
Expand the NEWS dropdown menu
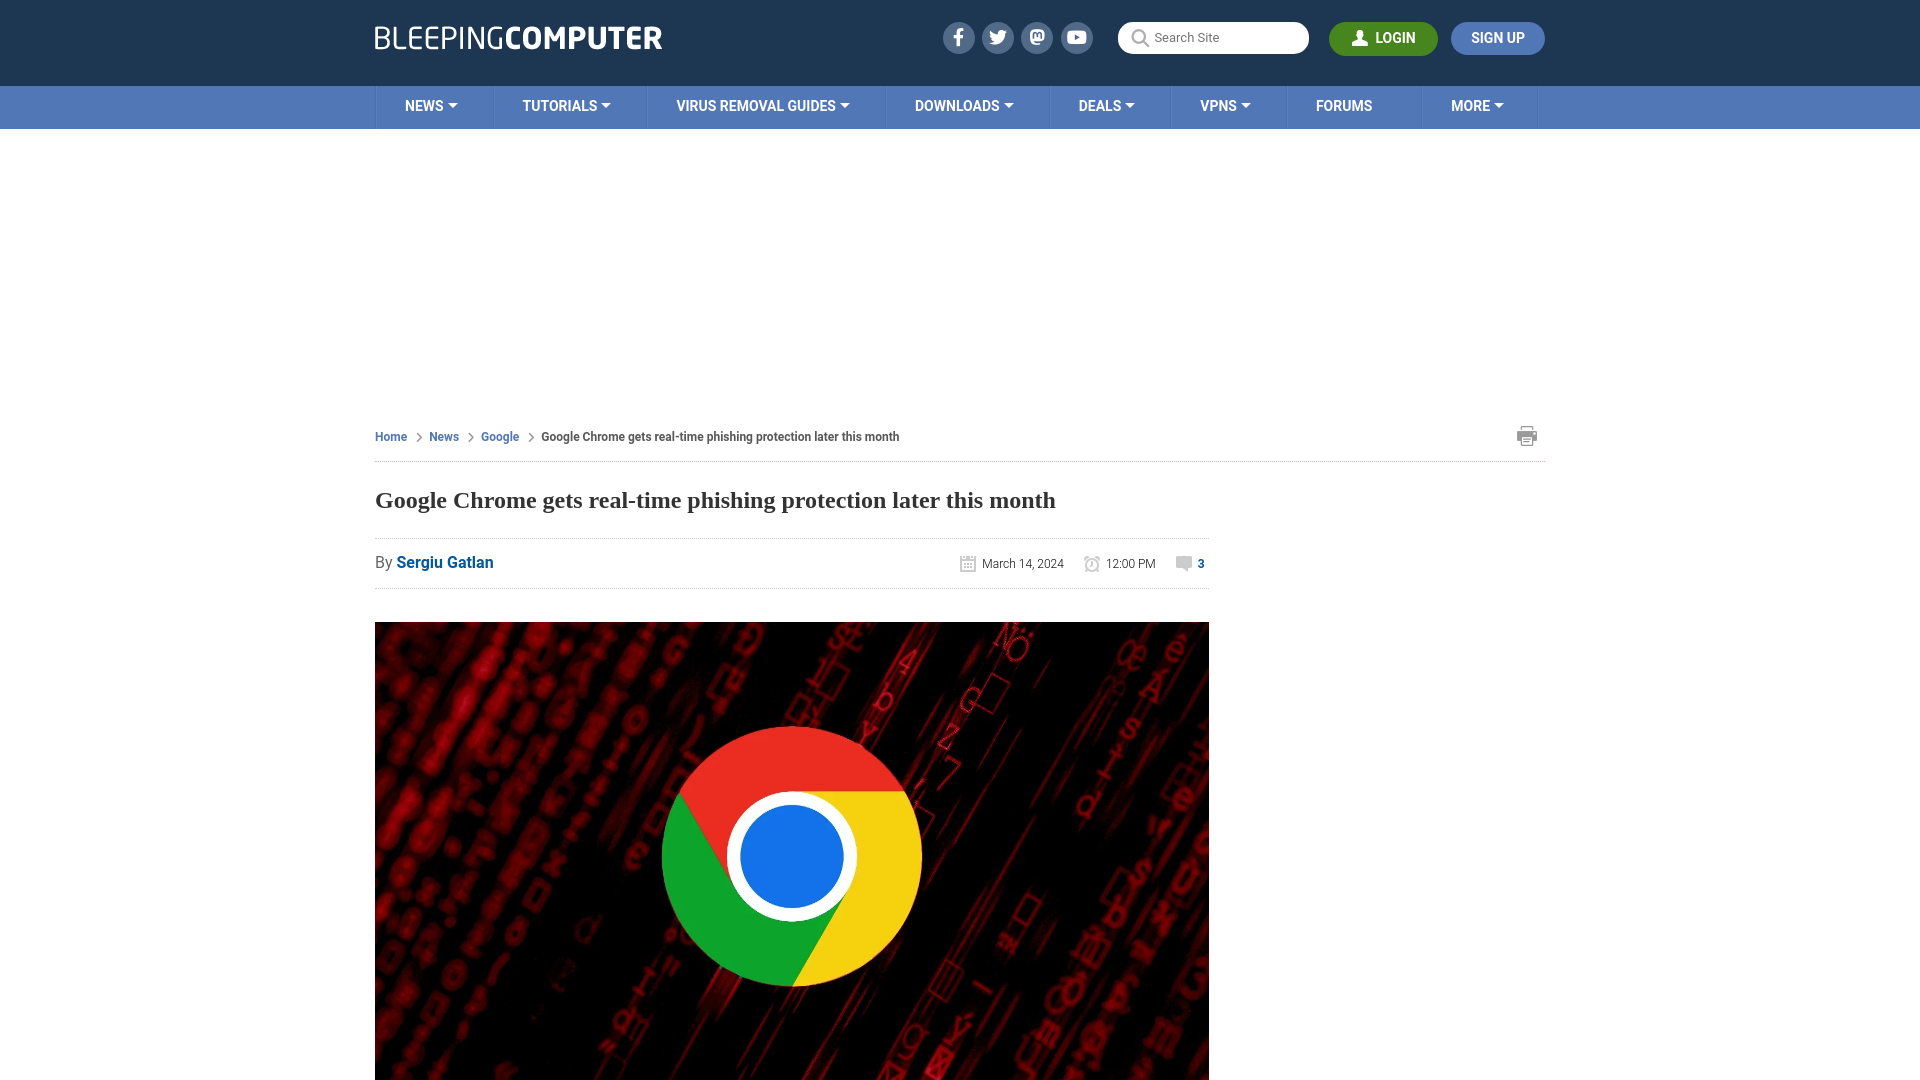click(431, 105)
